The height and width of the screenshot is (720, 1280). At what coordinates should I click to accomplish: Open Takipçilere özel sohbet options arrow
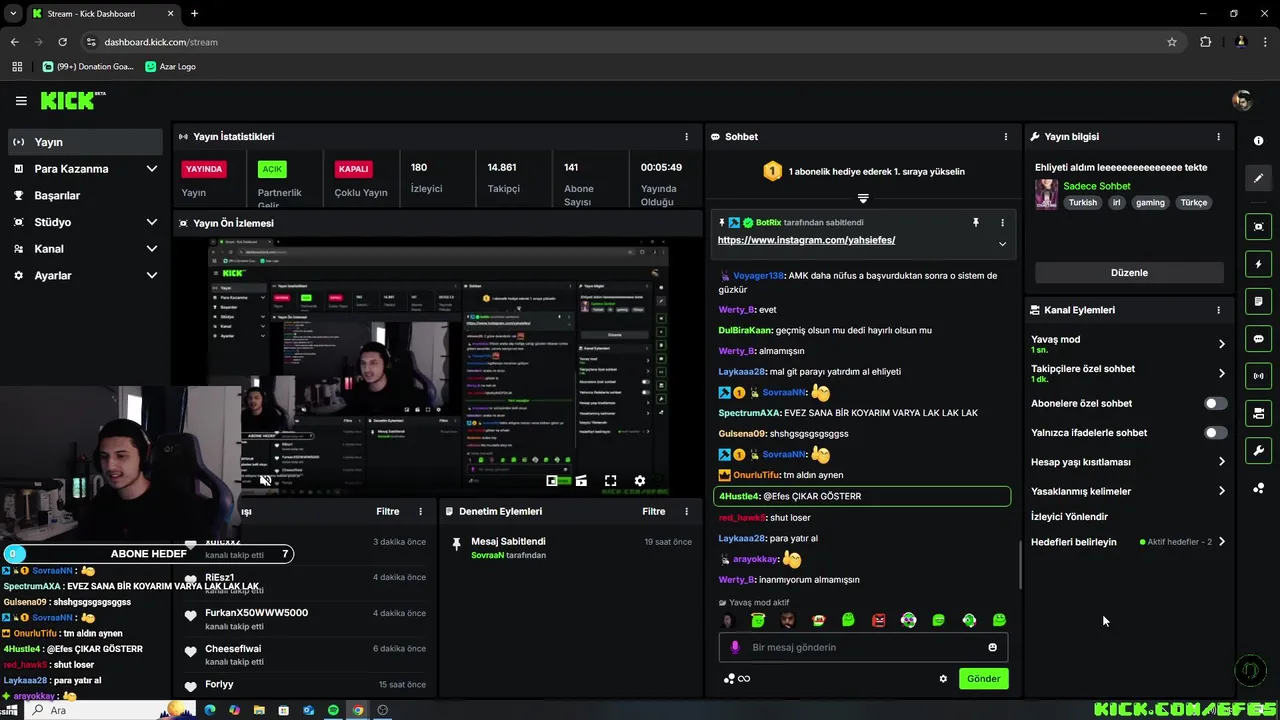(1222, 373)
